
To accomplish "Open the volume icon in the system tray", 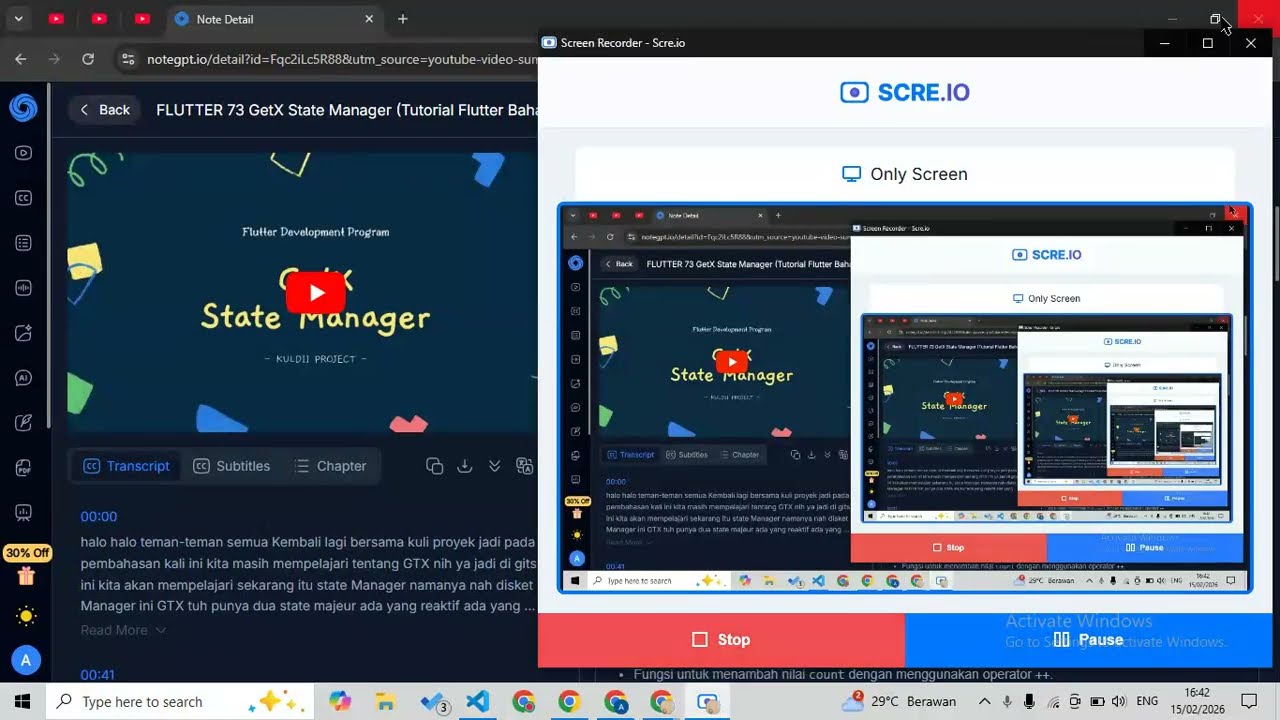I will (x=1118, y=701).
